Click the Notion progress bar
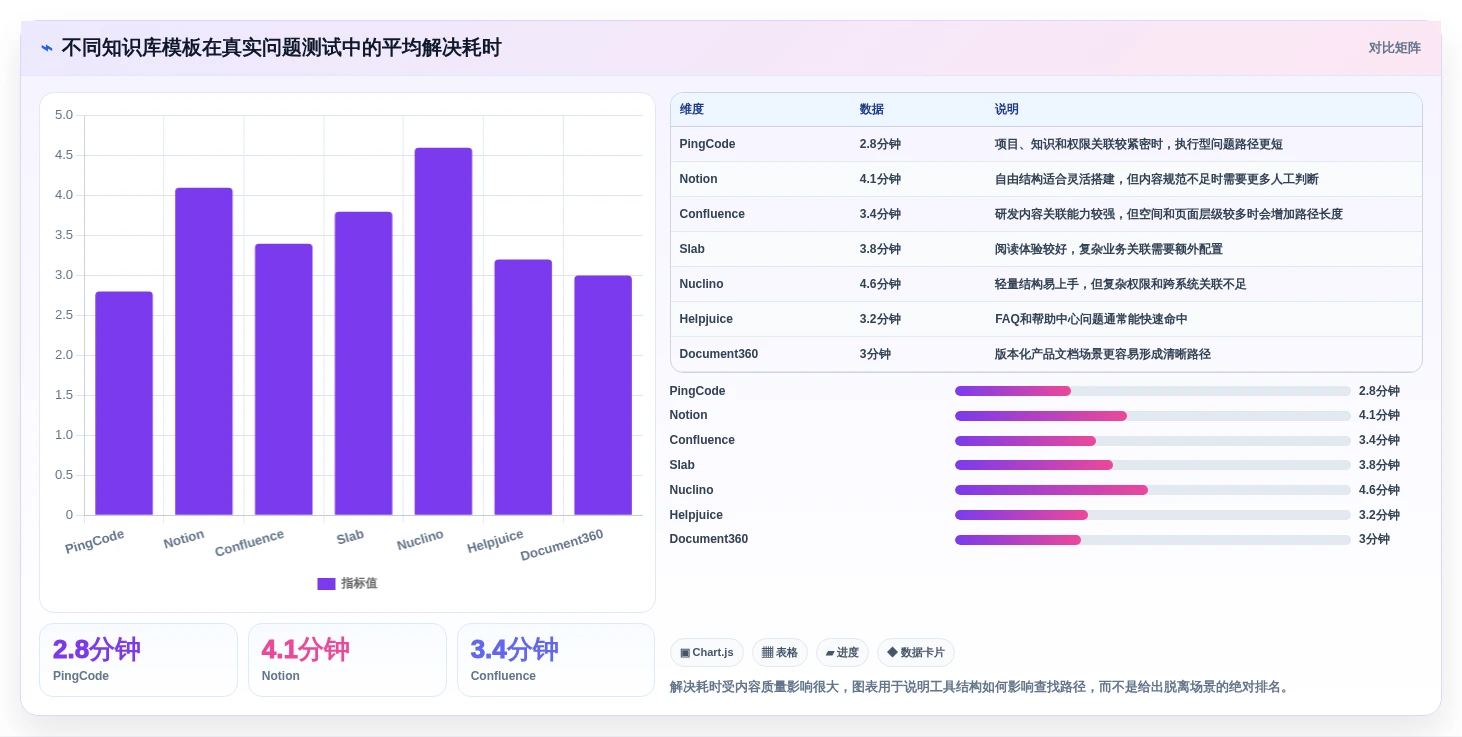This screenshot has width=1462, height=737. pos(1152,416)
